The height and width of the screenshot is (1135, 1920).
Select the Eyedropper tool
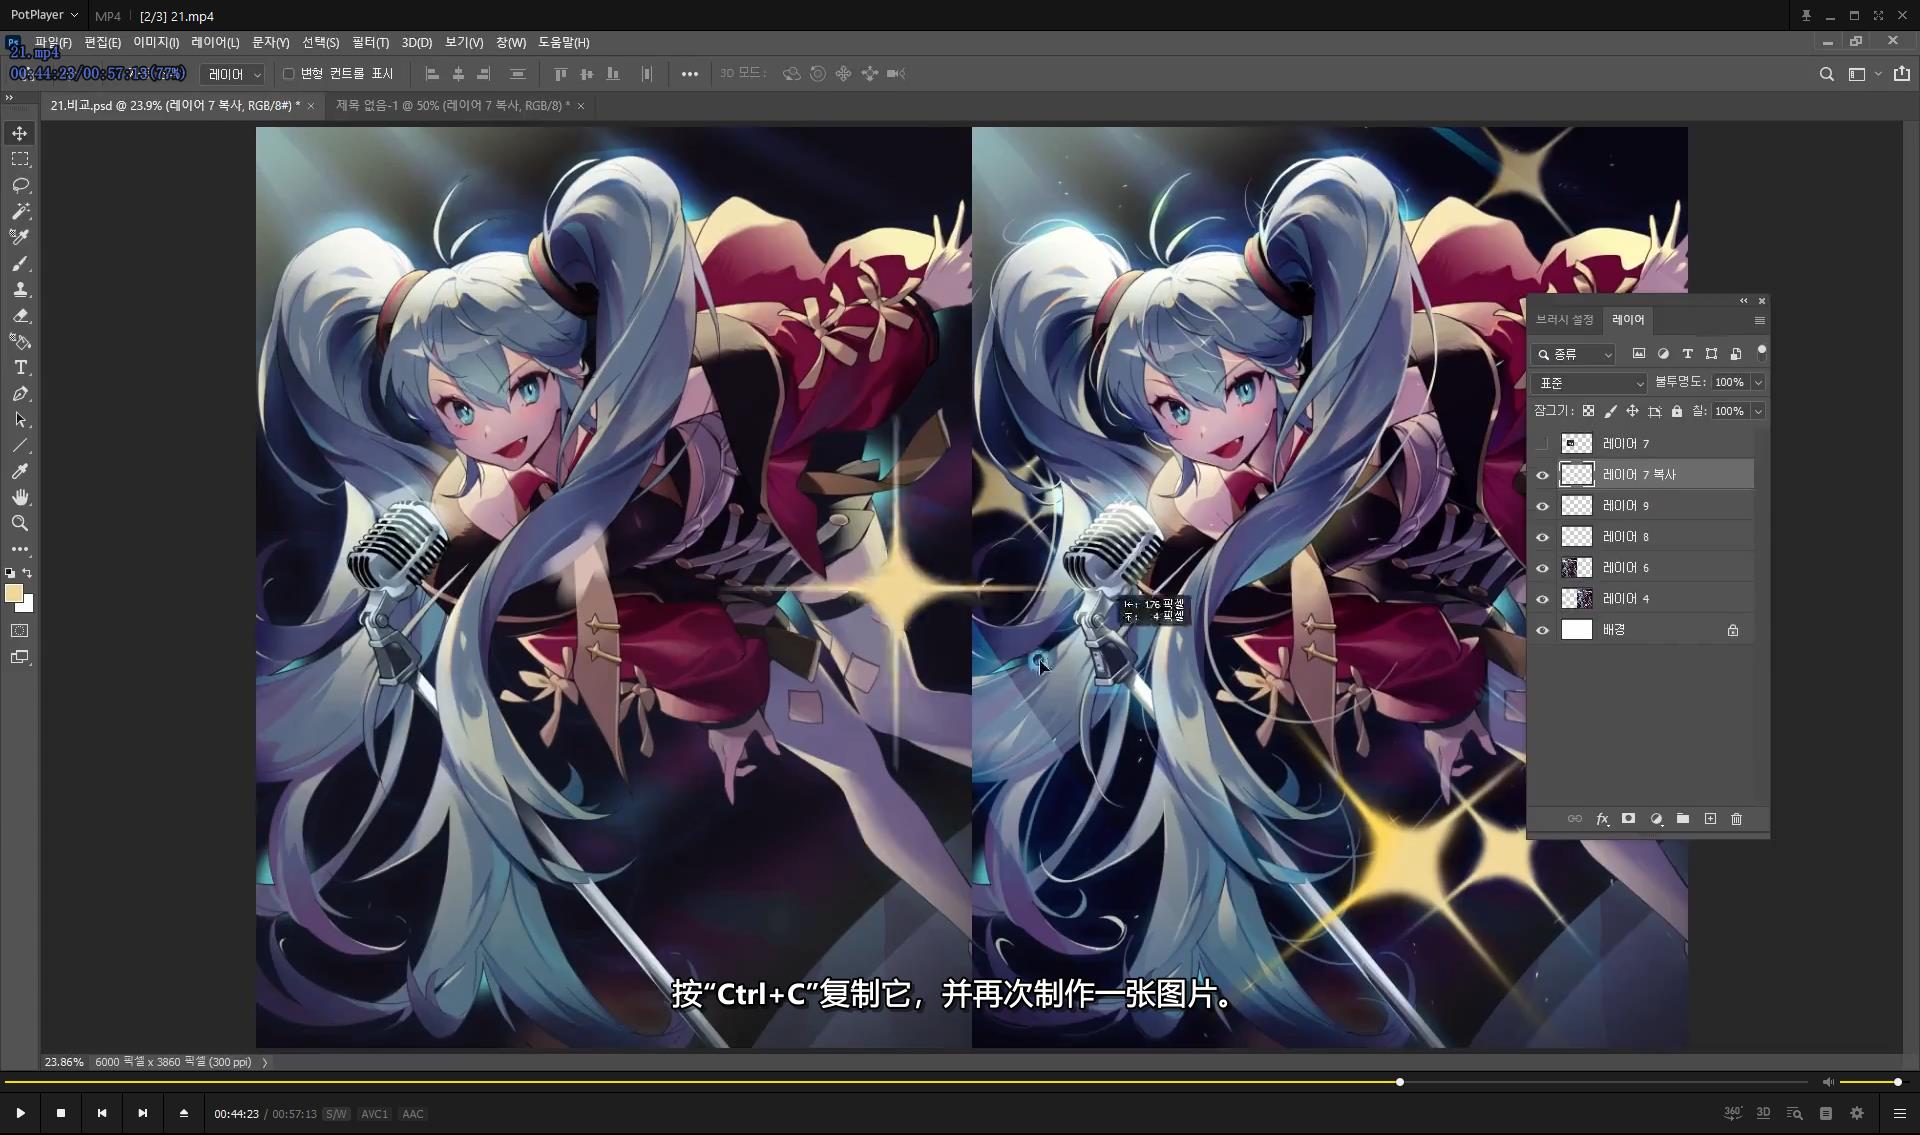(20, 472)
